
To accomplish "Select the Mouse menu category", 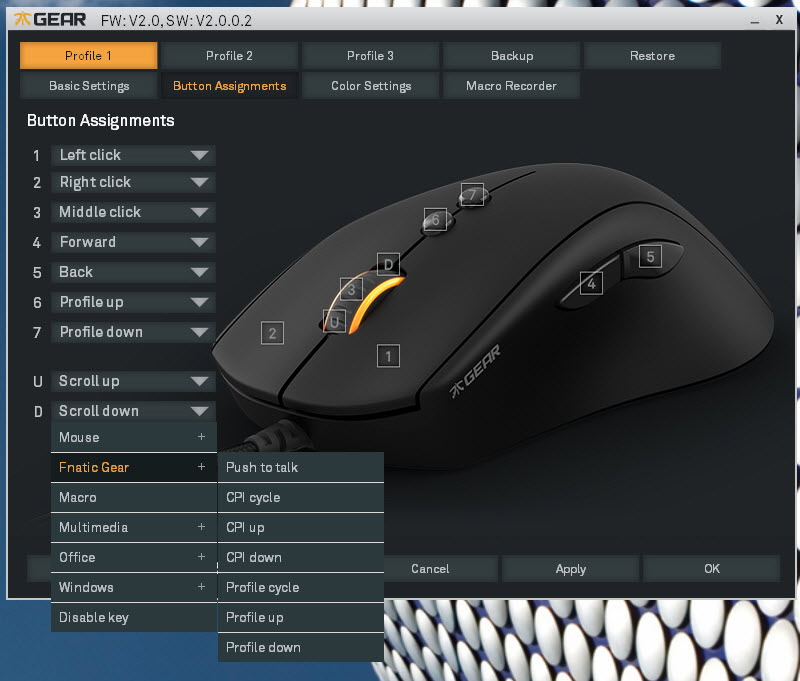I will click(x=134, y=437).
